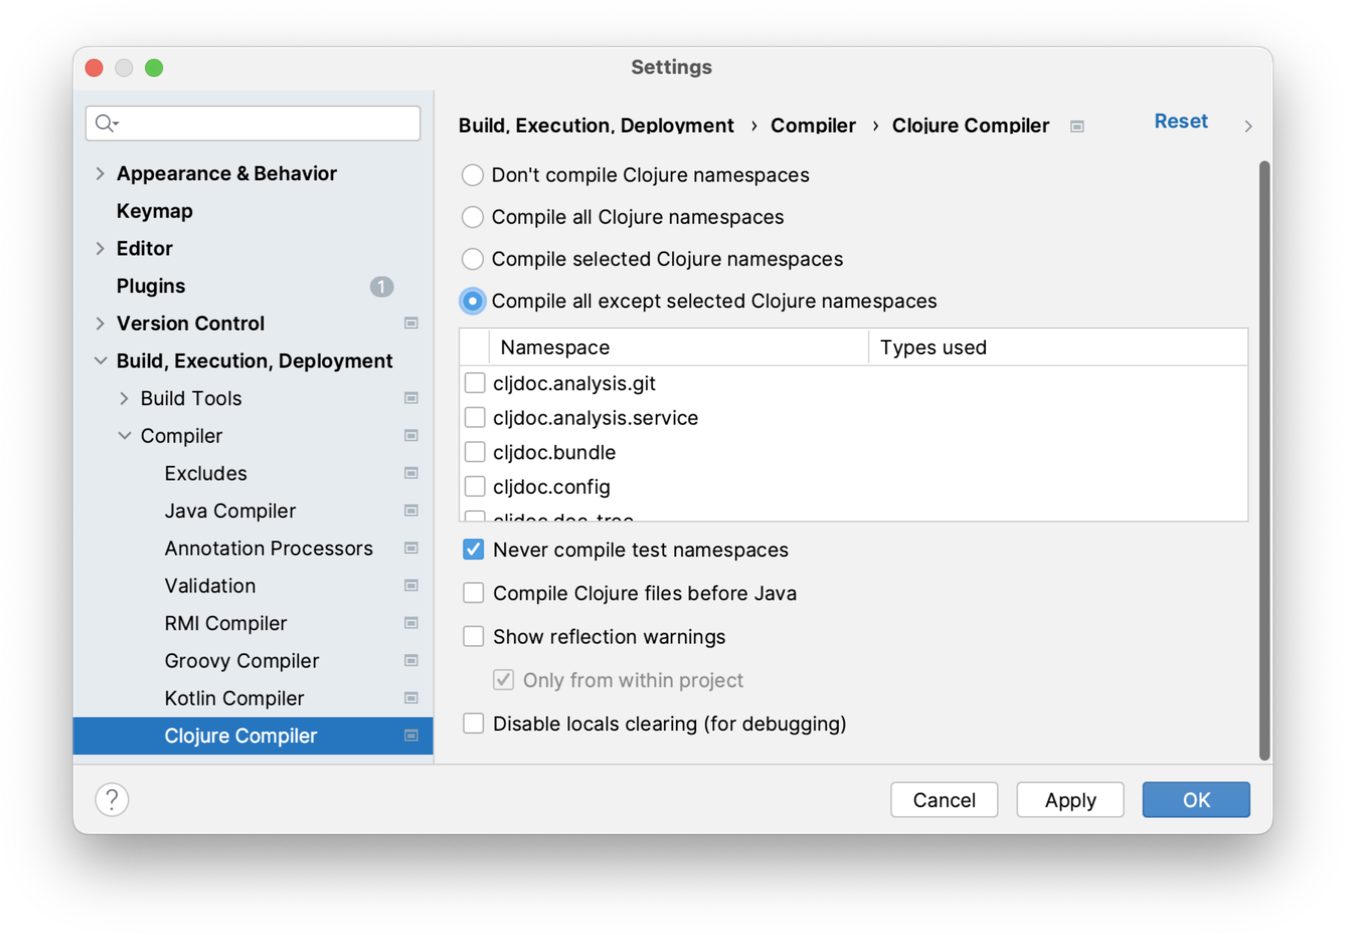This screenshot has height=935, width=1346.
Task: Select the cljdoc.config namespace row
Action: pyautogui.click(x=853, y=487)
